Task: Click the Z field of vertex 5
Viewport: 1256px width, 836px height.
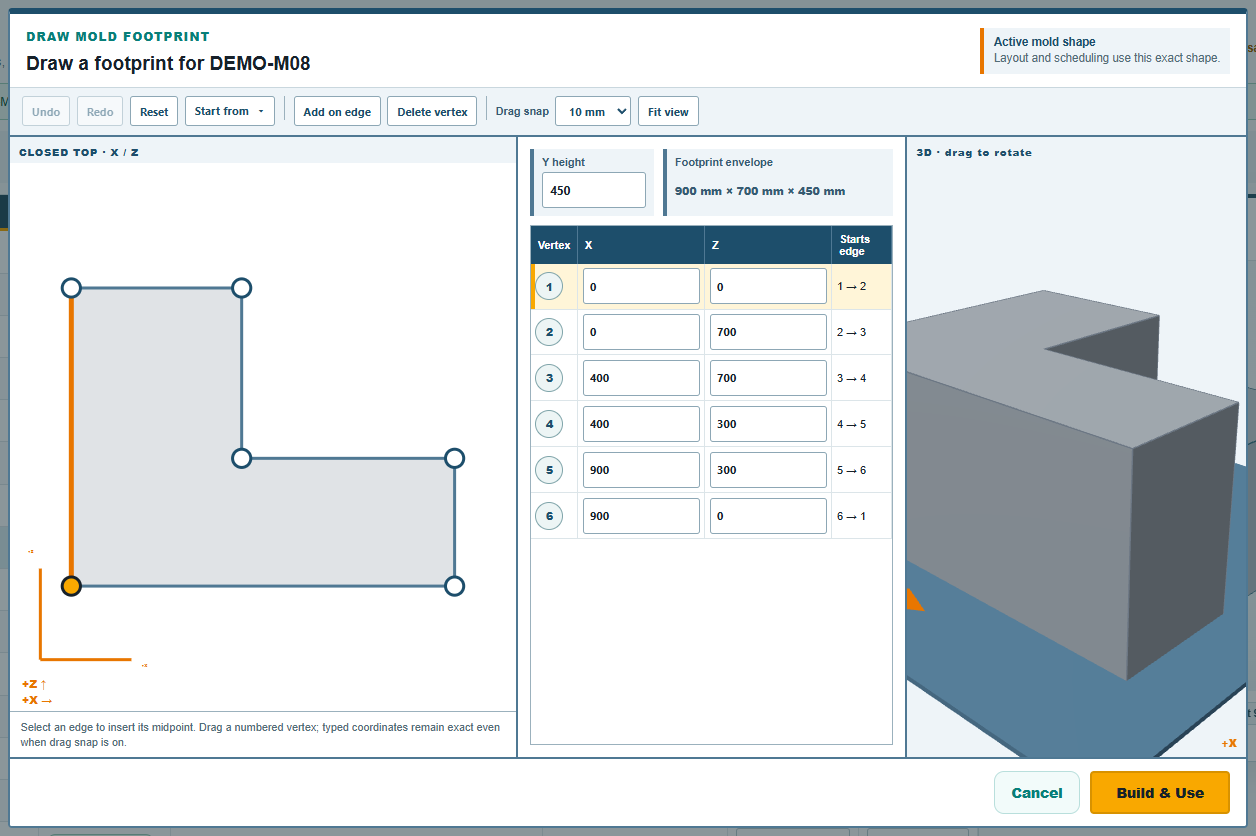Action: click(x=768, y=470)
